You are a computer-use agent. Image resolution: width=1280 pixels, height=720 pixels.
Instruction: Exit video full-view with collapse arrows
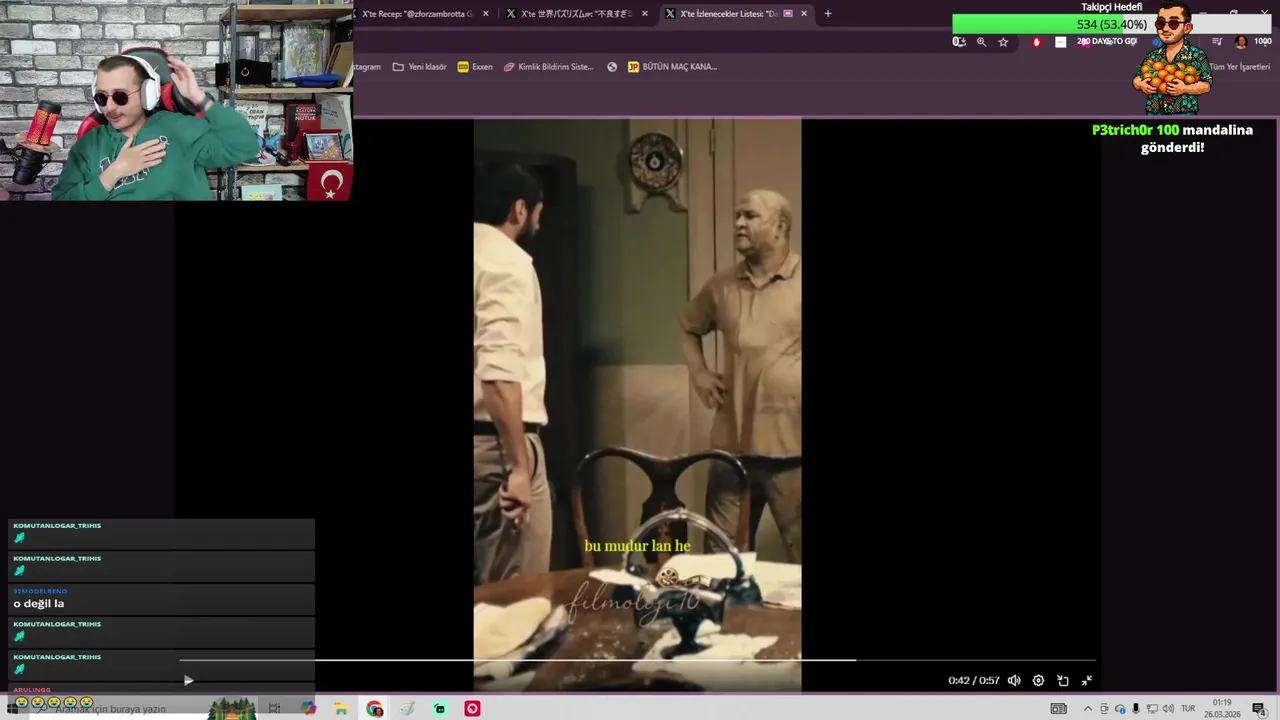(1087, 681)
